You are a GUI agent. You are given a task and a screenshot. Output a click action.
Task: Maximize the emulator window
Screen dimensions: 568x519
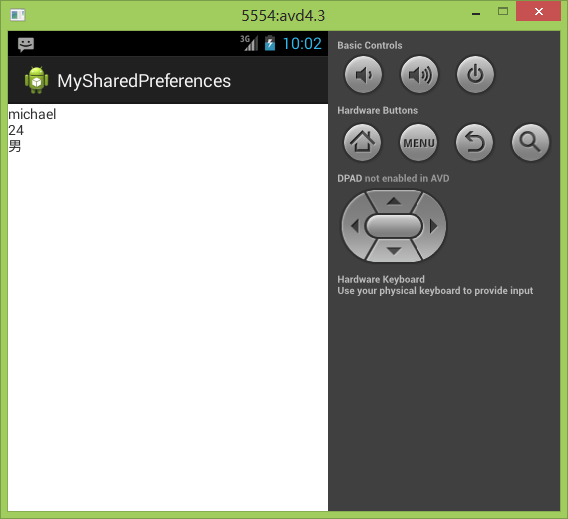pyautogui.click(x=503, y=12)
